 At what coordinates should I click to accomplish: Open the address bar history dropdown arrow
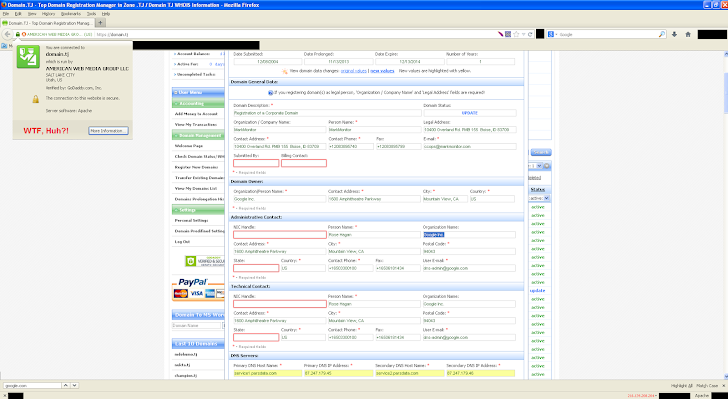tap(523, 34)
